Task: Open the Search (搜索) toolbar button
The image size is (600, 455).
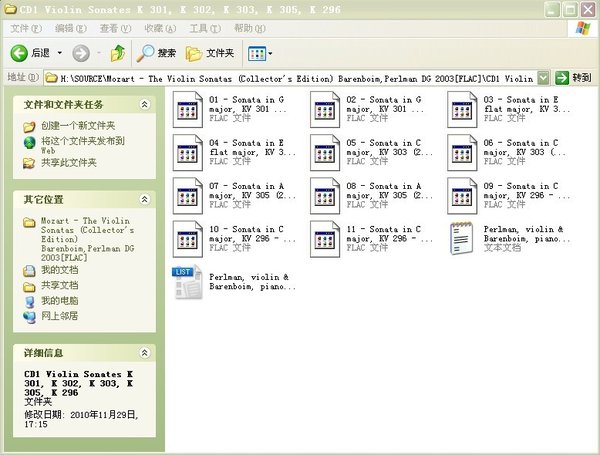Action: 156,52
